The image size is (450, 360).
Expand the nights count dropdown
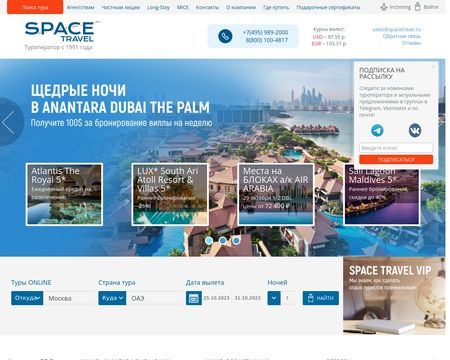(274, 298)
